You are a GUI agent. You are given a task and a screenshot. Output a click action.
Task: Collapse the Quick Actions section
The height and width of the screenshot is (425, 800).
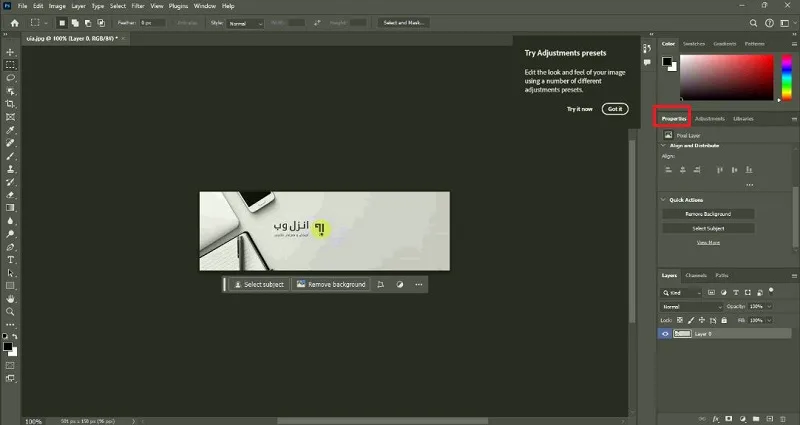coord(663,200)
